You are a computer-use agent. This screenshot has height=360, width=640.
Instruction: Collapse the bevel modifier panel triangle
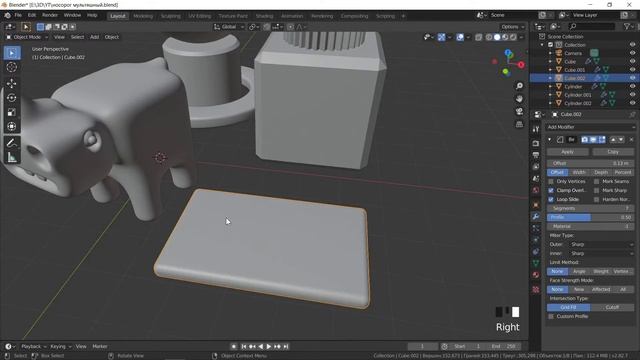(x=550, y=140)
